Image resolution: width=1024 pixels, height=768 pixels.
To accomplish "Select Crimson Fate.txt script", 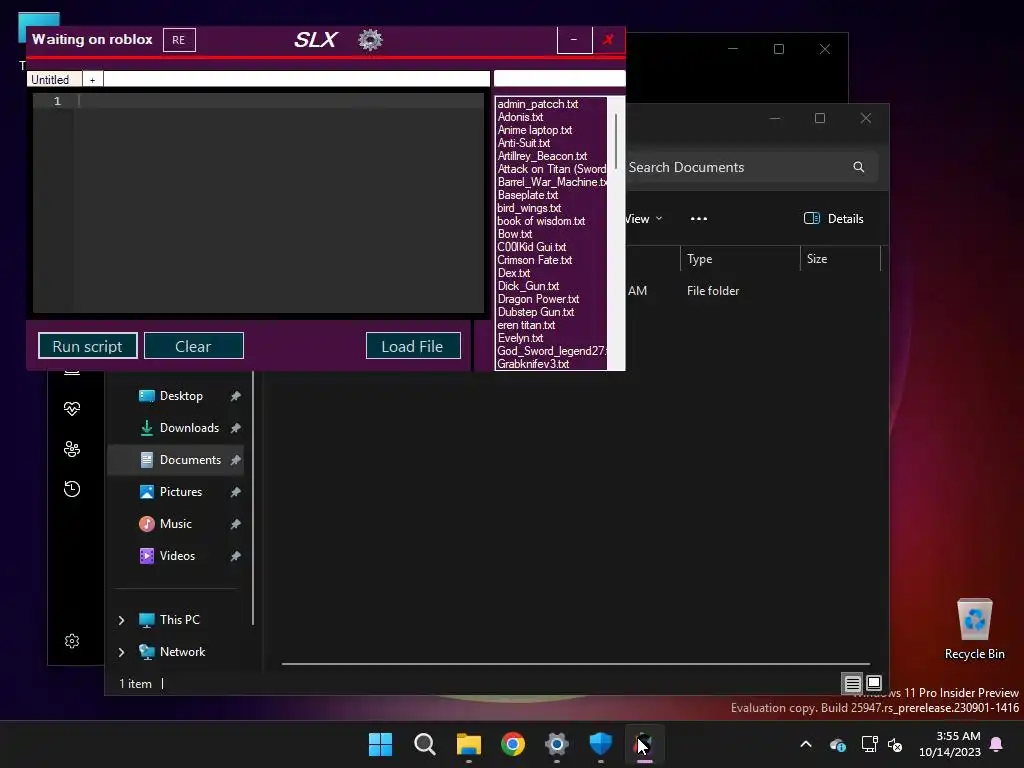I will pyautogui.click(x=534, y=260).
